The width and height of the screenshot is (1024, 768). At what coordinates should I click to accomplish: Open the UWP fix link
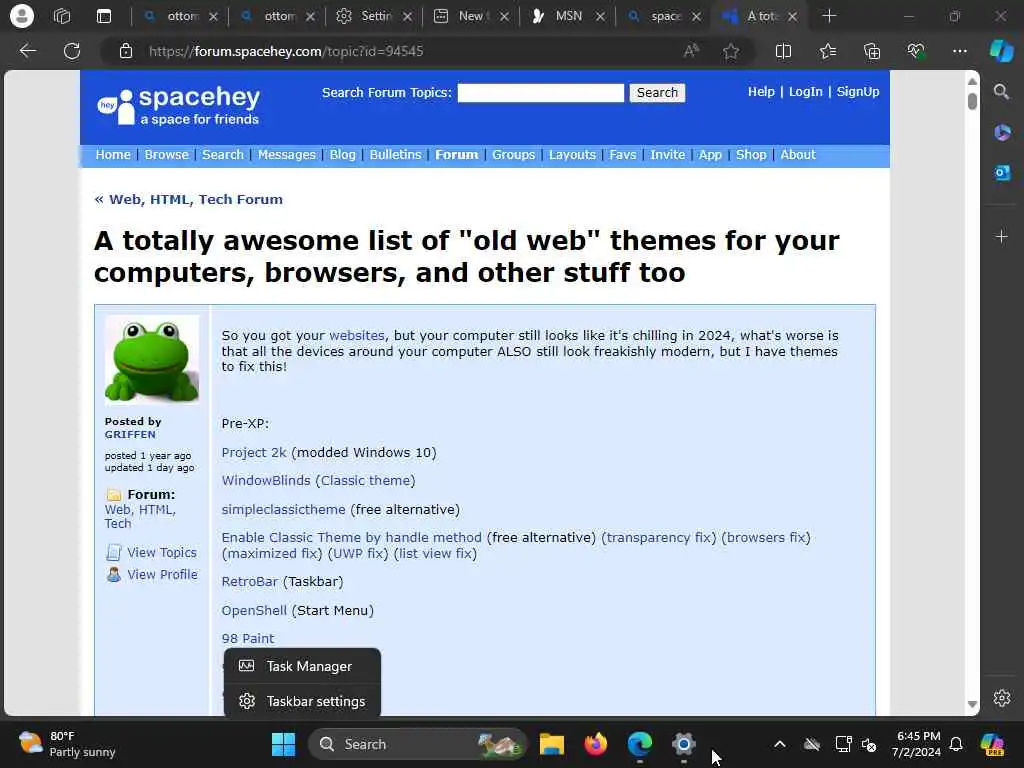[360, 554]
